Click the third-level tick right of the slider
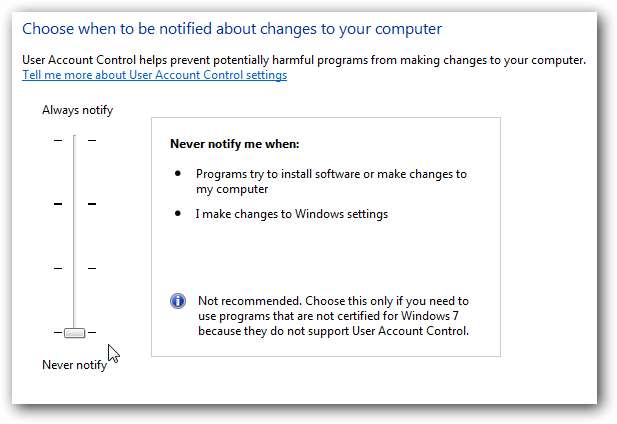Image resolution: width=617 pixels, height=424 pixels. 91,268
